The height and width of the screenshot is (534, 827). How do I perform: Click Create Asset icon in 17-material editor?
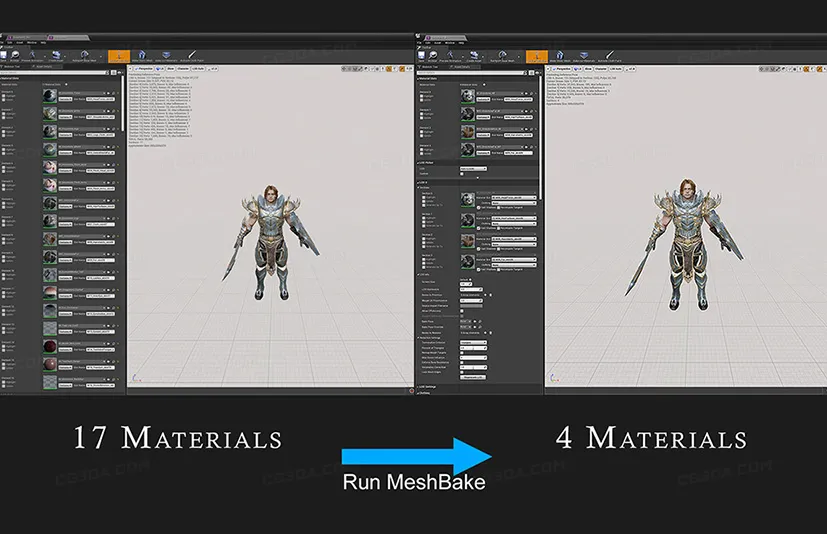[56, 55]
